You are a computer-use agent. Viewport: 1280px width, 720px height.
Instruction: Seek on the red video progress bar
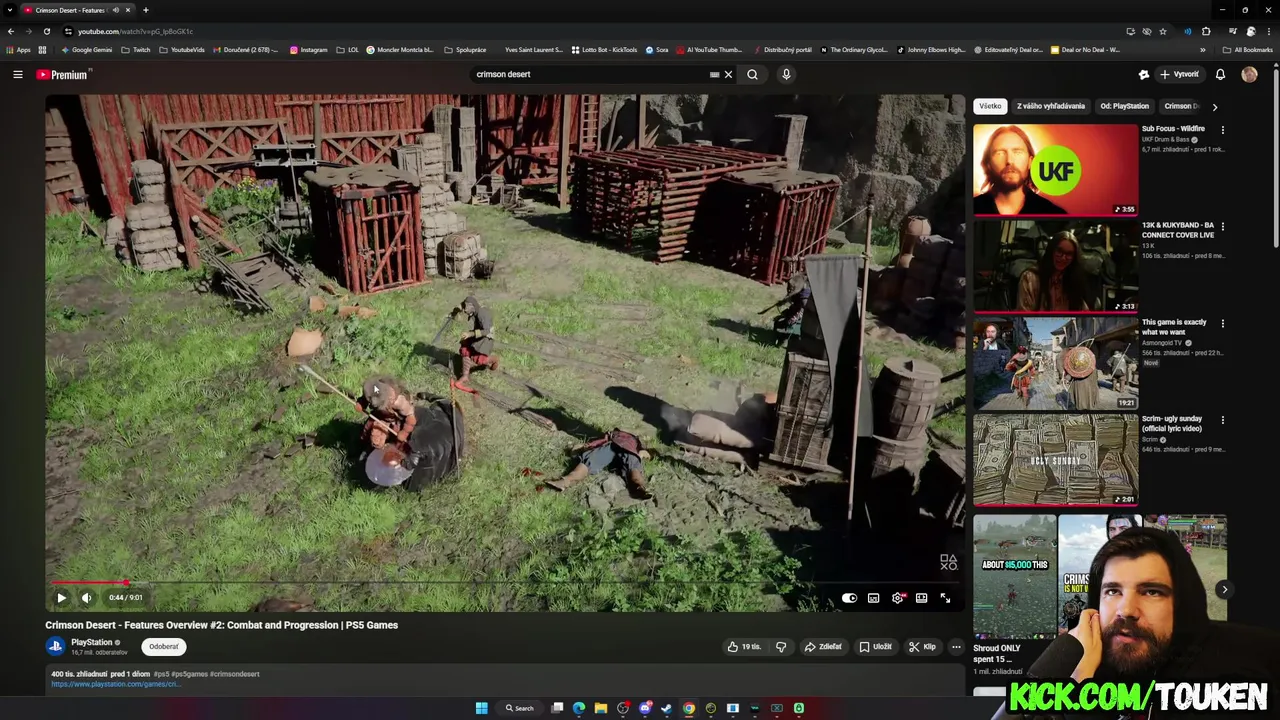click(505, 582)
